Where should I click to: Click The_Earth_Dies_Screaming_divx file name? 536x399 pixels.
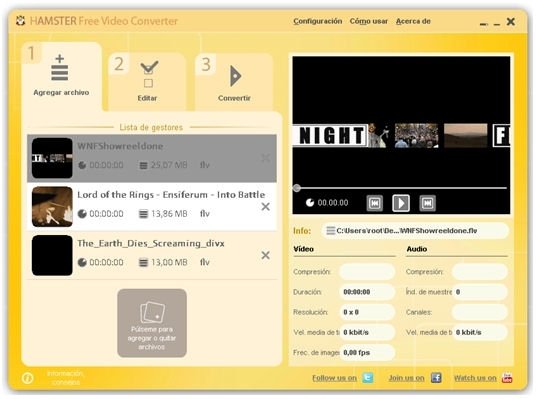151,243
